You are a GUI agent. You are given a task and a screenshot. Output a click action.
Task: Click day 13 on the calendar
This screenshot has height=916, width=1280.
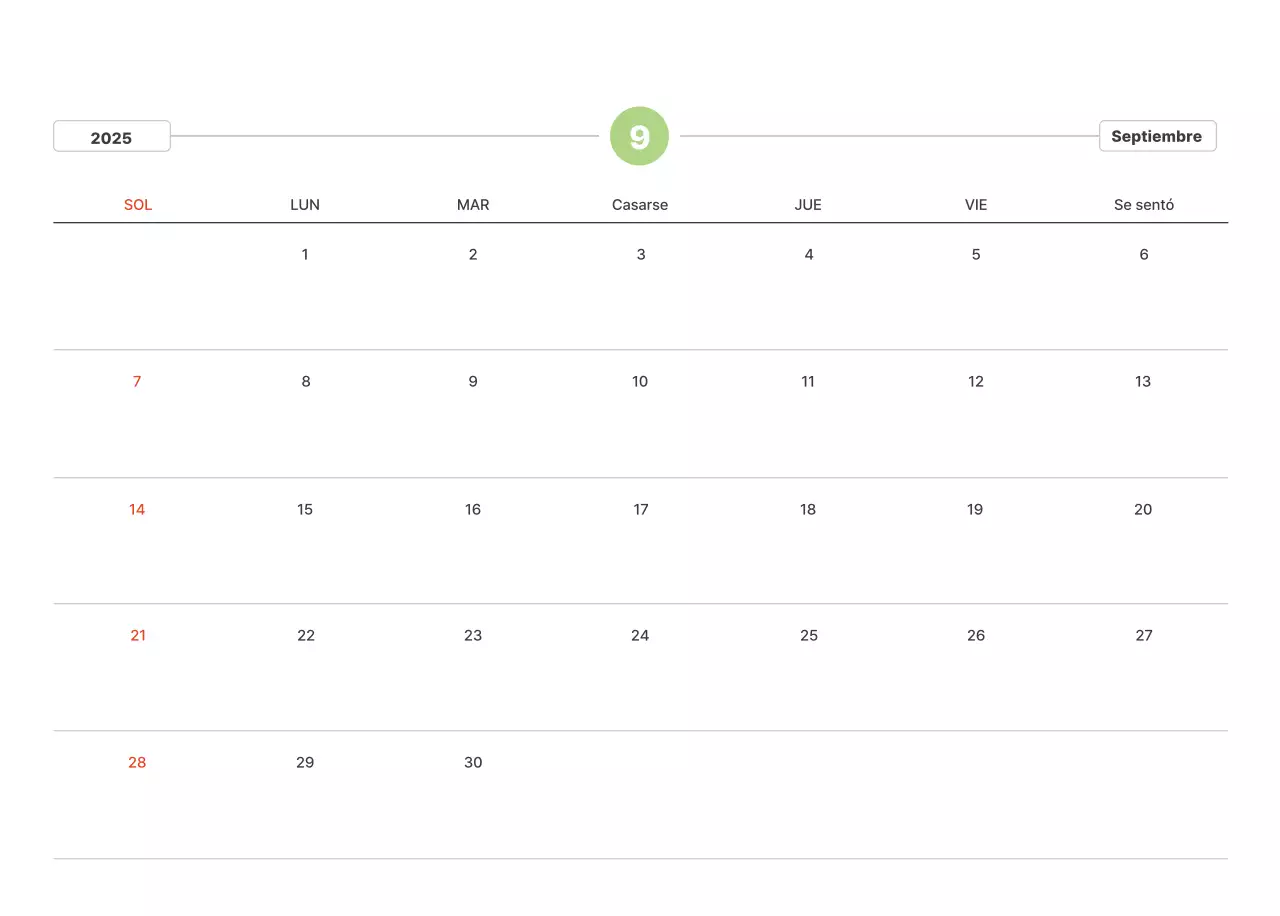click(x=1143, y=381)
